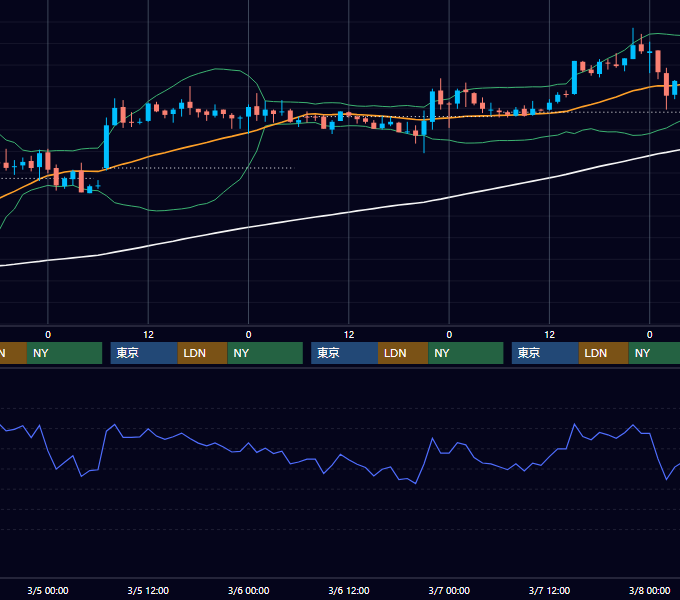Select the 東京 session block on 3/5
Image resolution: width=680 pixels, height=600 pixels.
(144, 353)
